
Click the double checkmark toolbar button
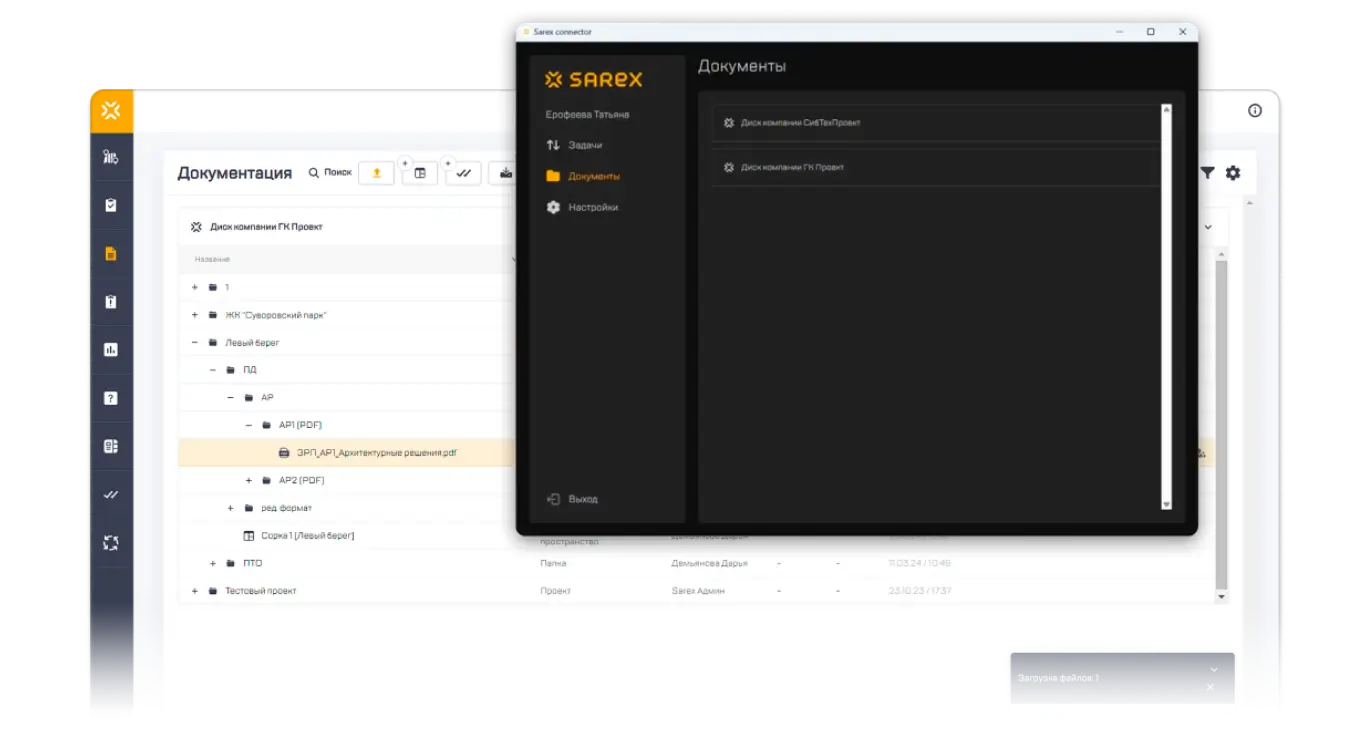pyautogui.click(x=463, y=173)
